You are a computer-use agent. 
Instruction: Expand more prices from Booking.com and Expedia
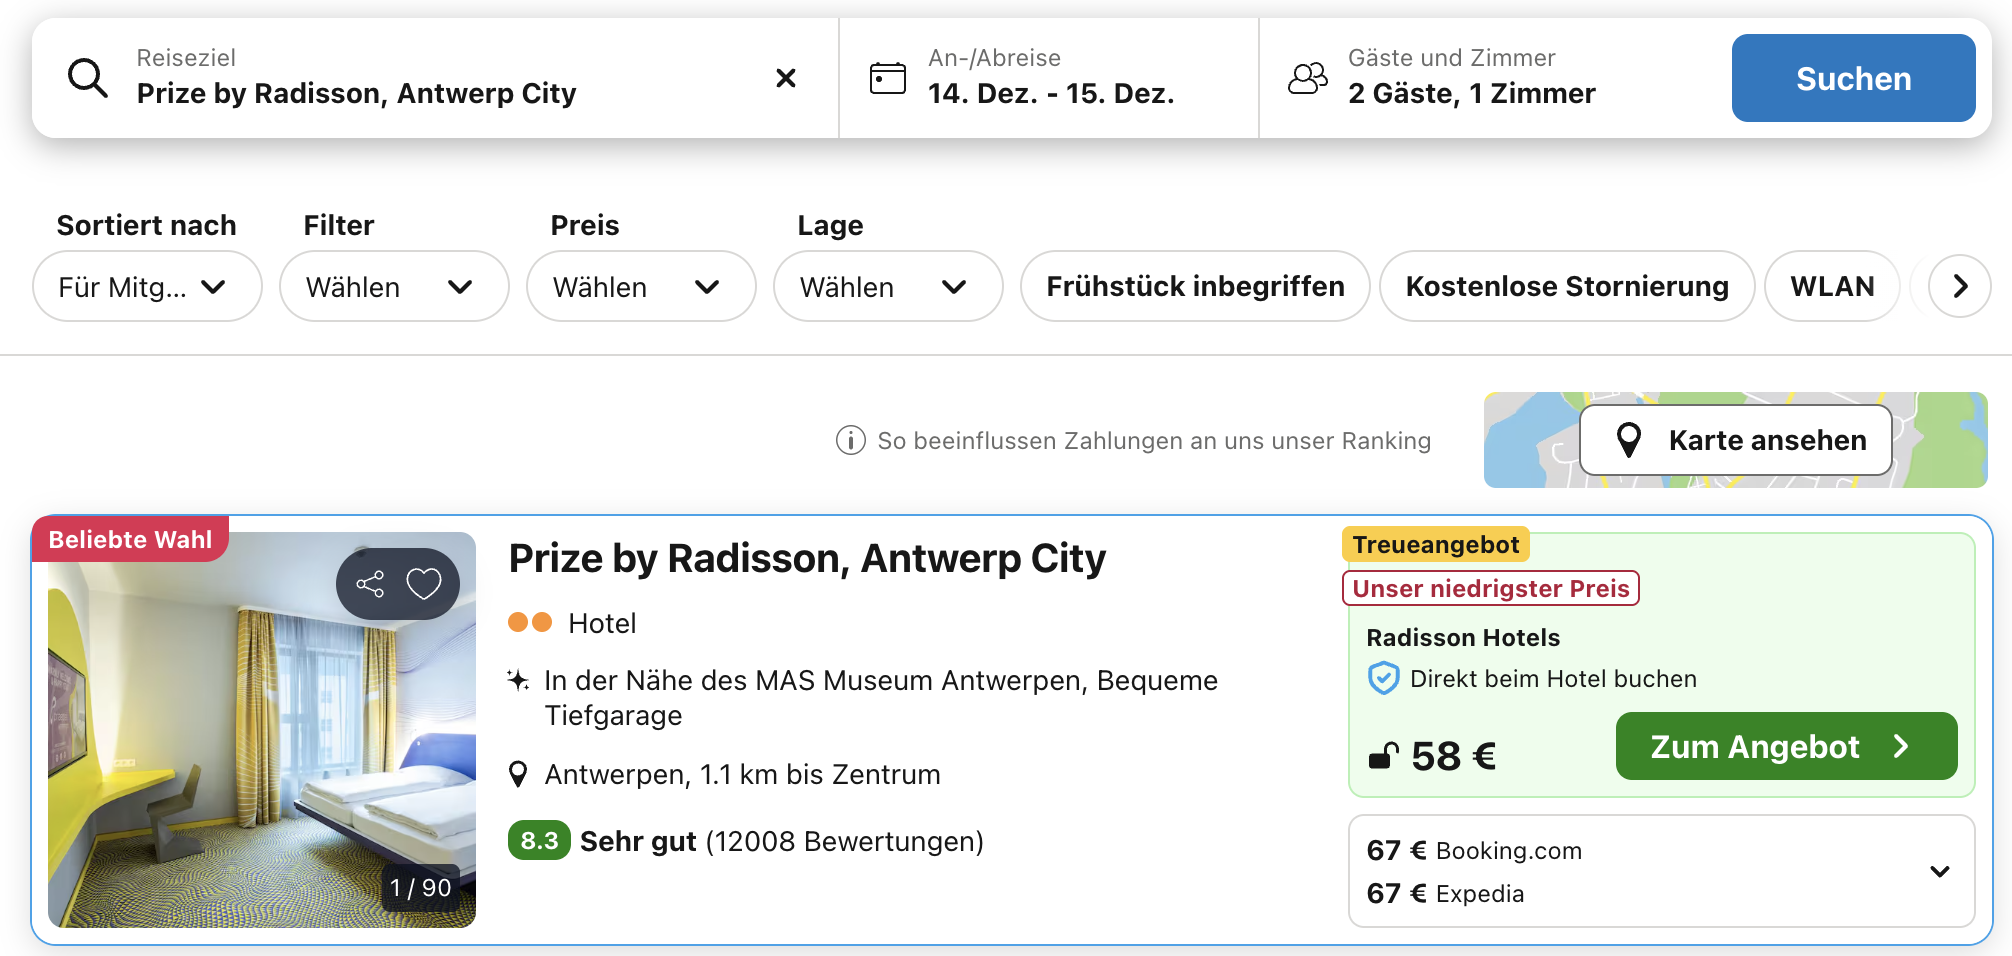1939,872
